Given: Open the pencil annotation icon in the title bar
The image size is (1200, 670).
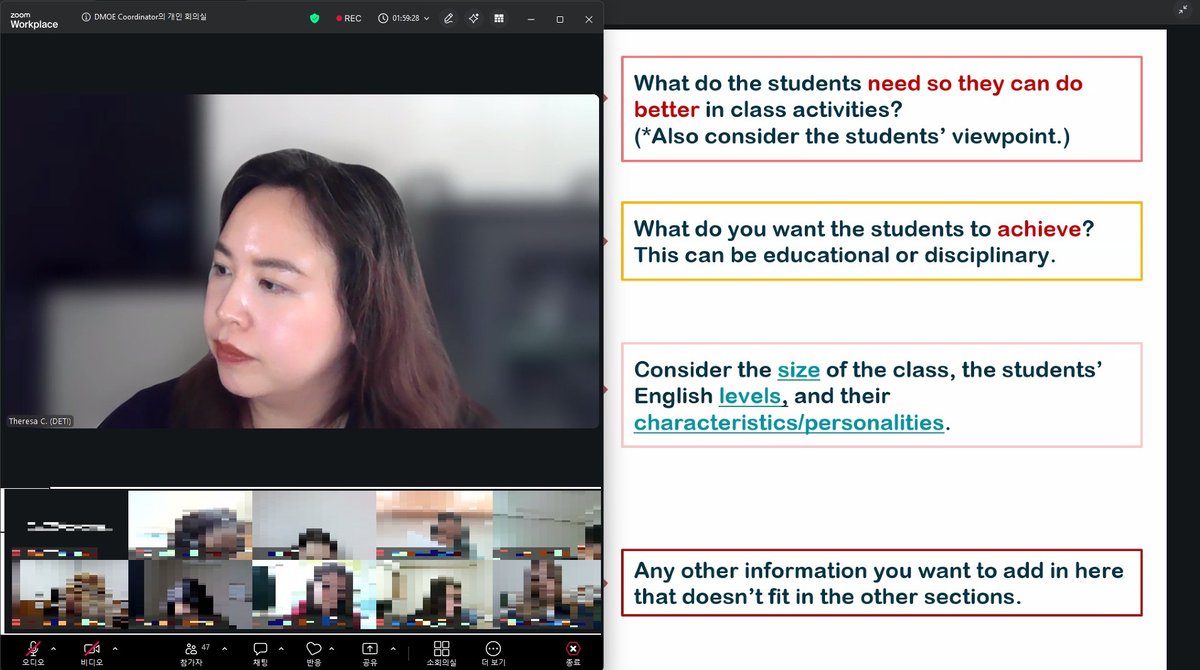Looking at the screenshot, I should point(449,19).
